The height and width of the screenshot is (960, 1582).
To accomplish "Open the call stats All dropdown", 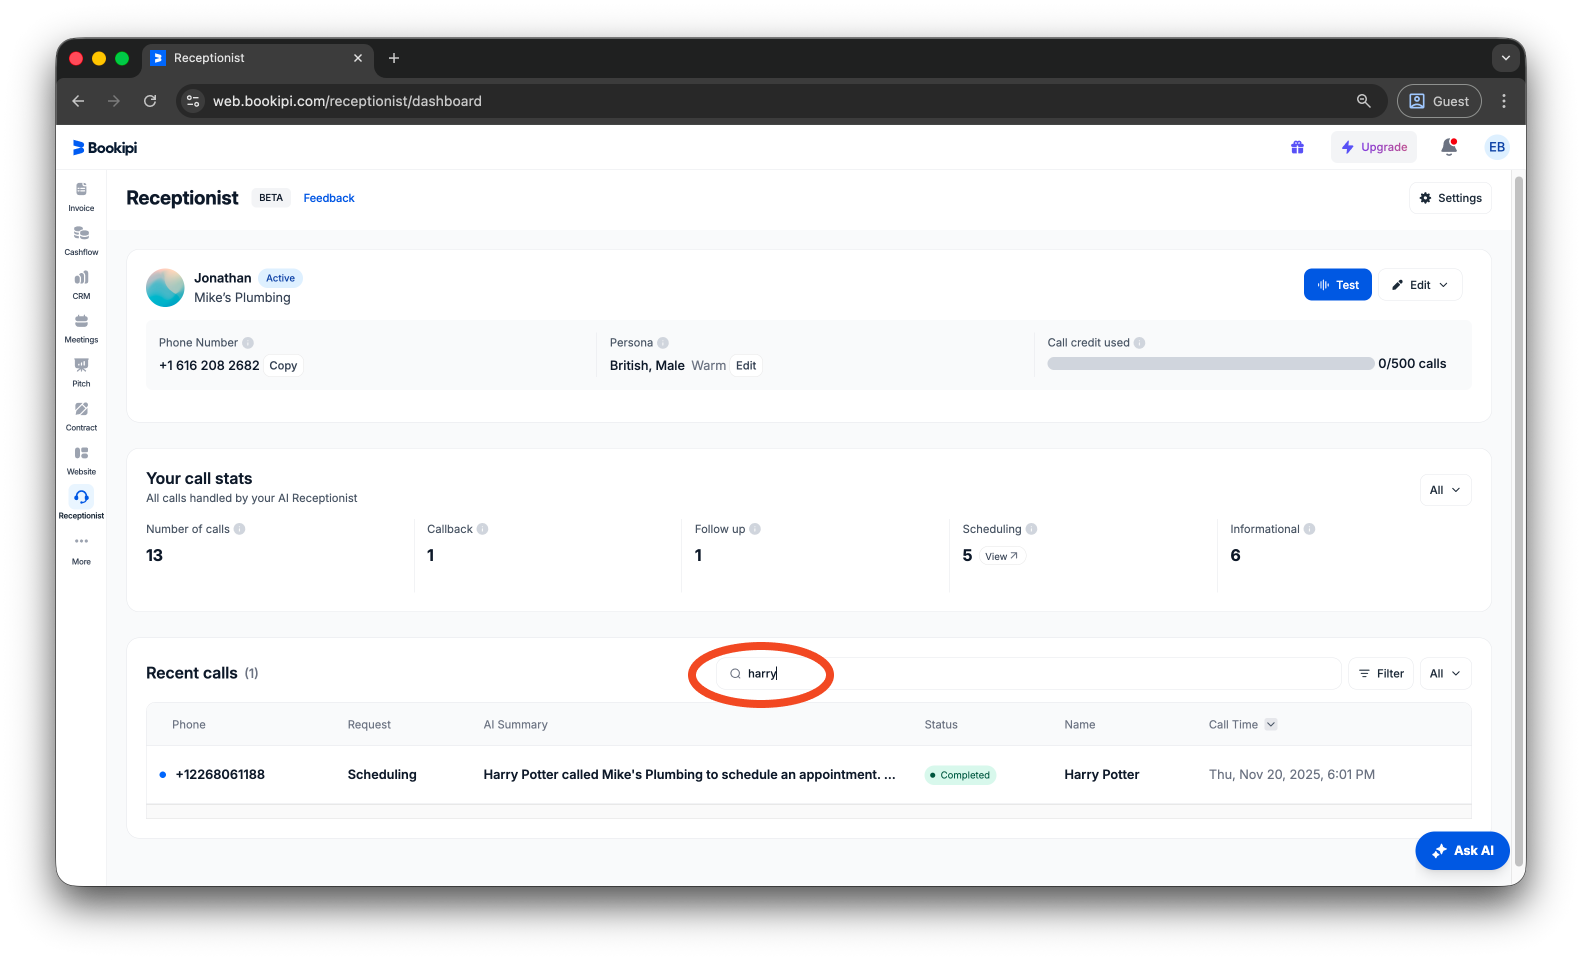I will click(x=1445, y=490).
